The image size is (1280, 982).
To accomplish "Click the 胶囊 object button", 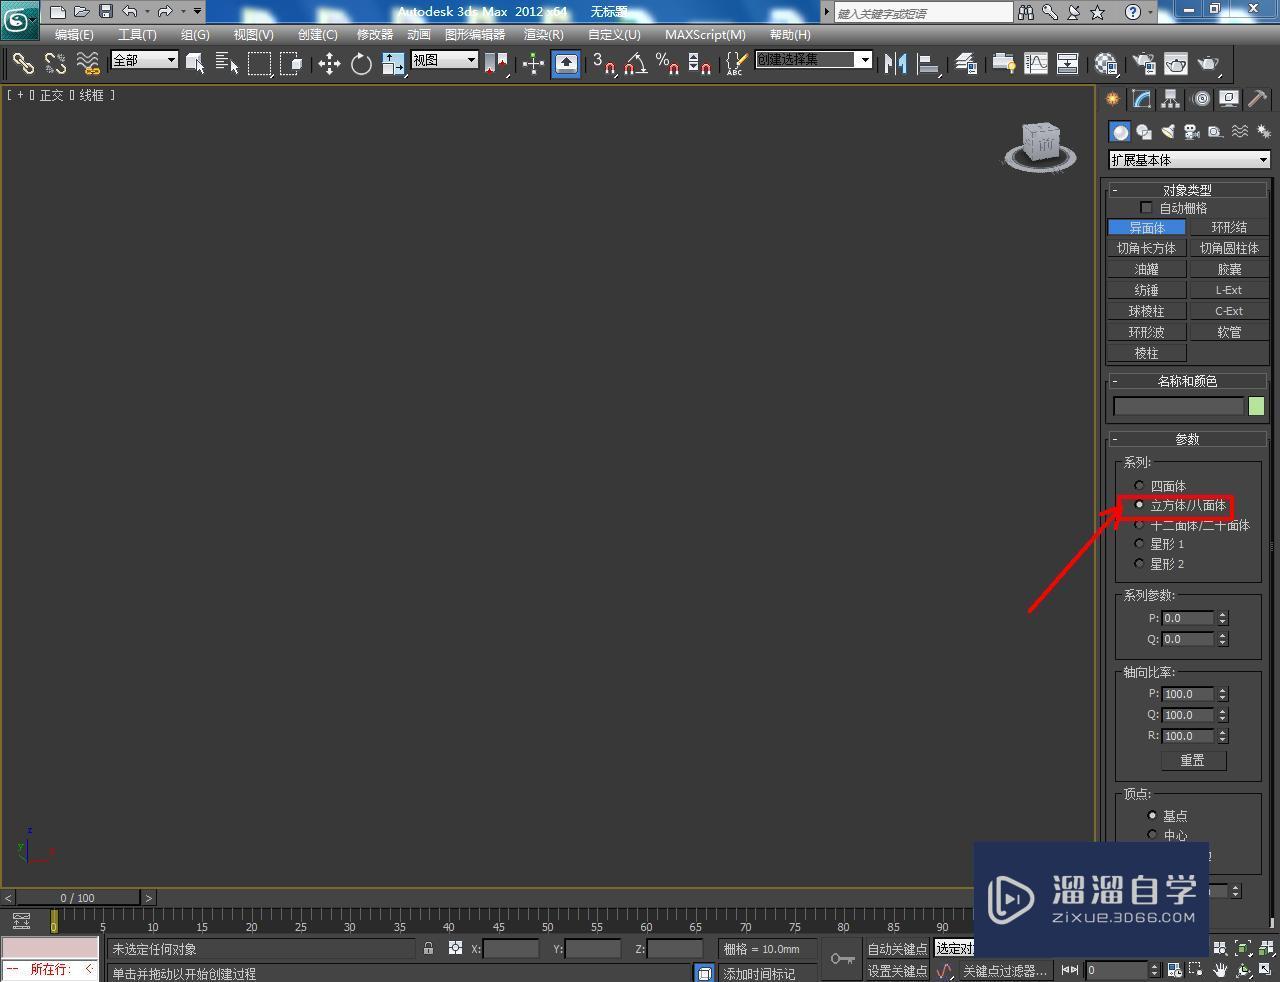I will coord(1229,269).
